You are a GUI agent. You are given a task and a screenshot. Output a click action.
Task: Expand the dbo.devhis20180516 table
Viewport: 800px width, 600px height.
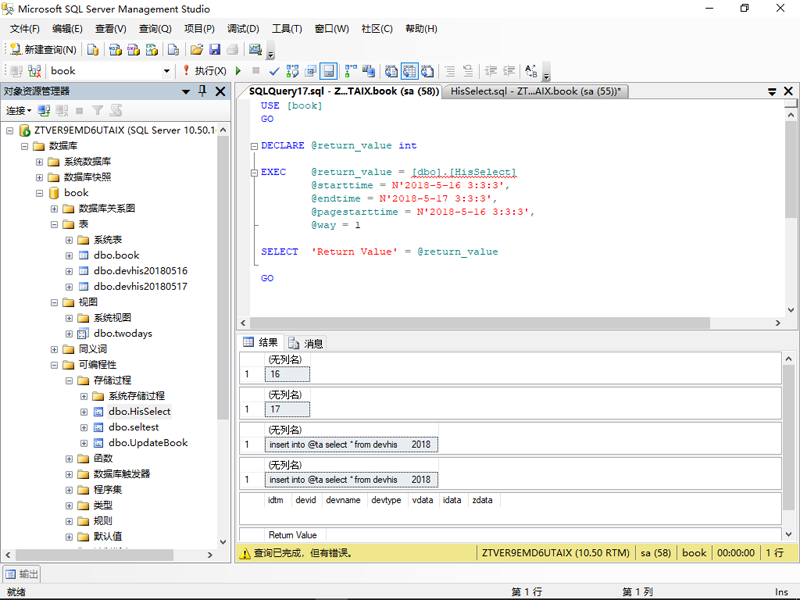tap(69, 271)
